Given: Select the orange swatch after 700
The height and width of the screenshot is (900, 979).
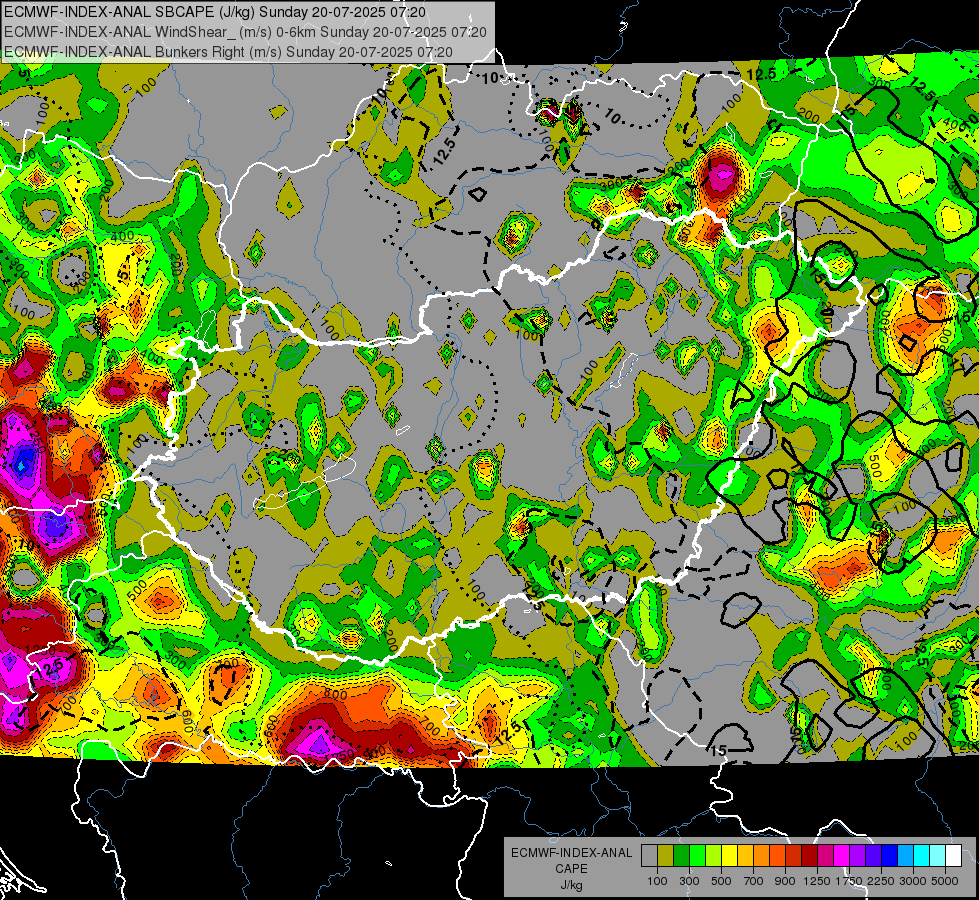Looking at the screenshot, I should pyautogui.click(x=762, y=856).
